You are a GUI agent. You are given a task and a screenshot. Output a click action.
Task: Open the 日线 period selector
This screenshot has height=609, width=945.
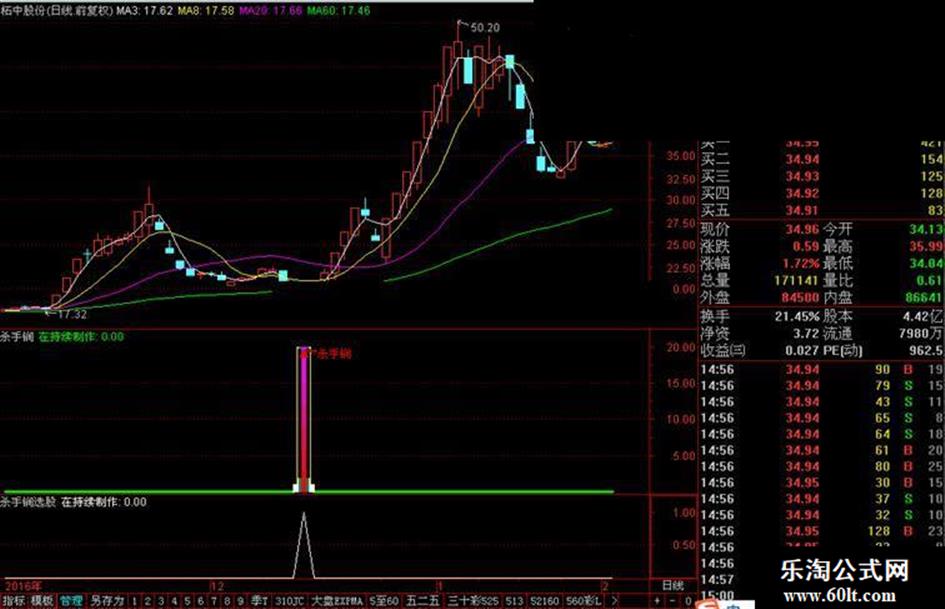[x=673, y=585]
